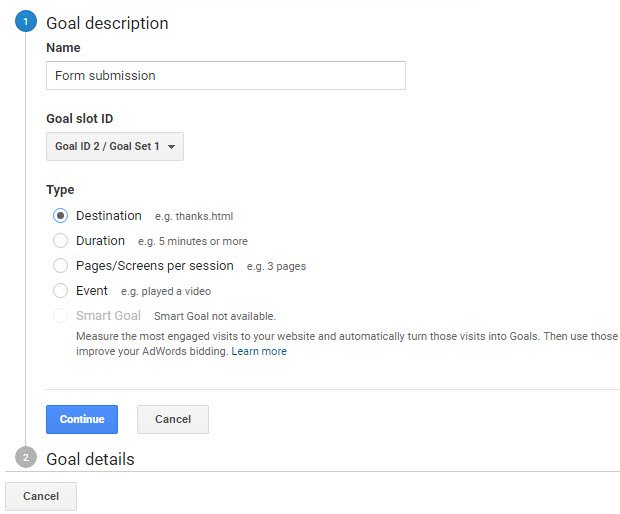
Task: Click the Duration label text
Action: [100, 241]
